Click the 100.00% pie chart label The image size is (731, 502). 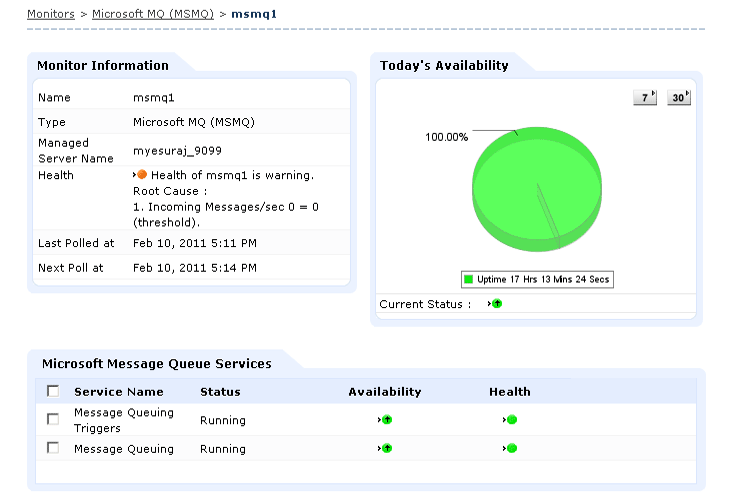tap(446, 137)
